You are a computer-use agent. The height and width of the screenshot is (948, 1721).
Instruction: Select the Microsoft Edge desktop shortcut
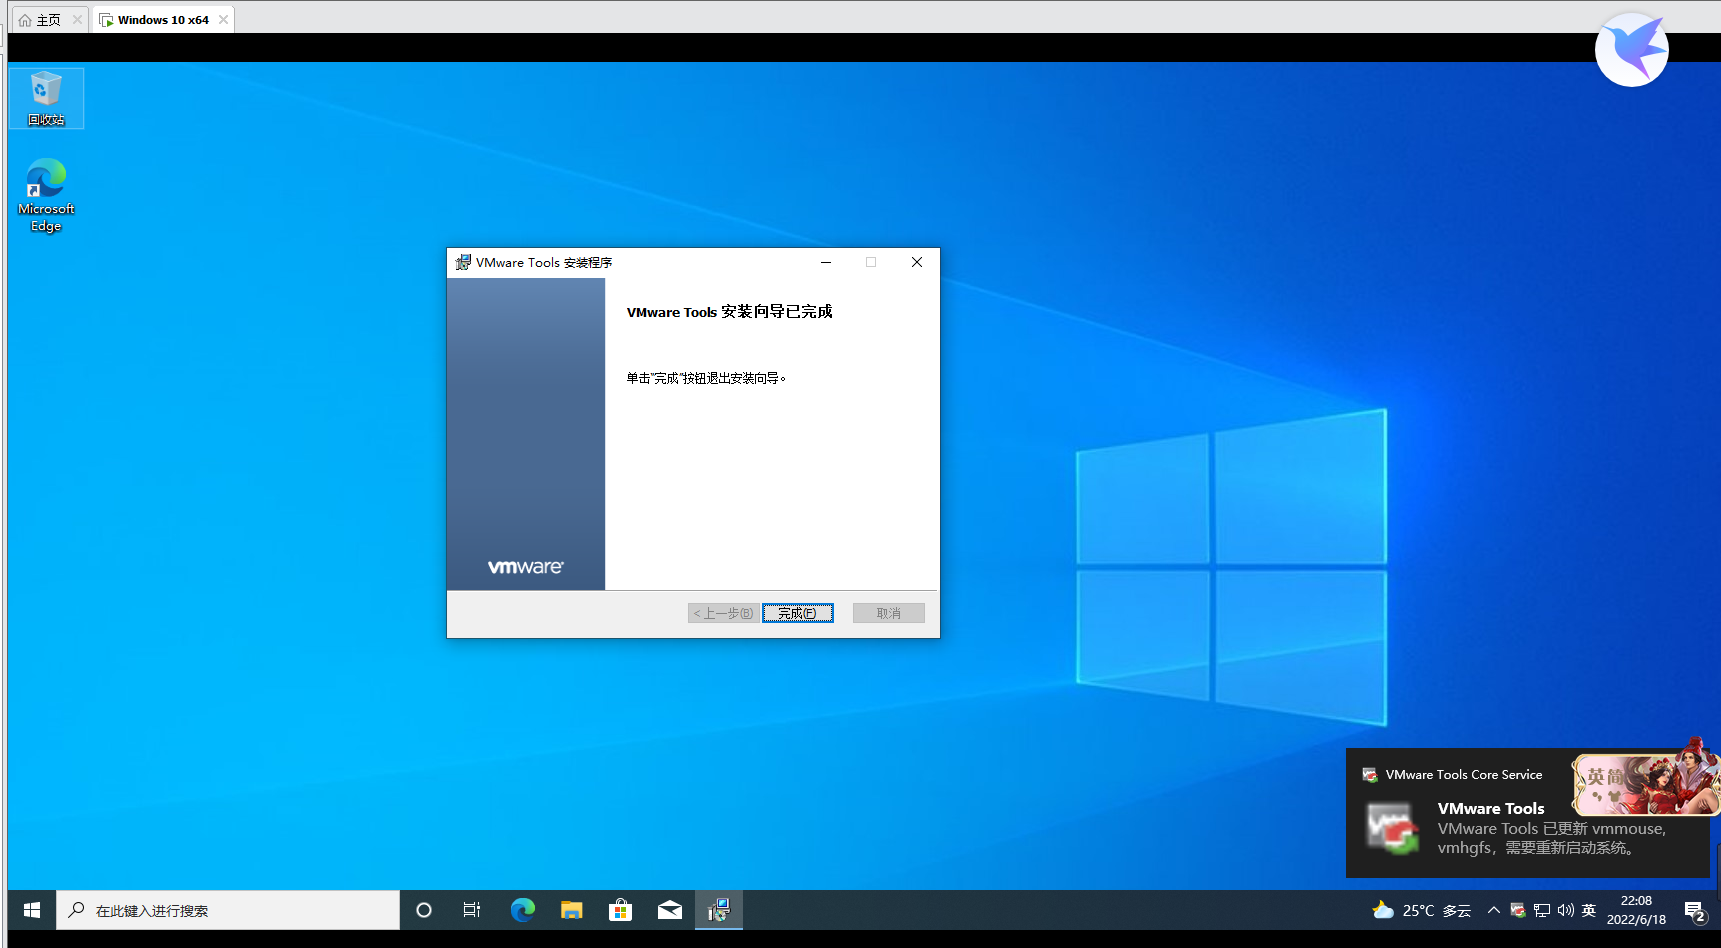click(46, 196)
